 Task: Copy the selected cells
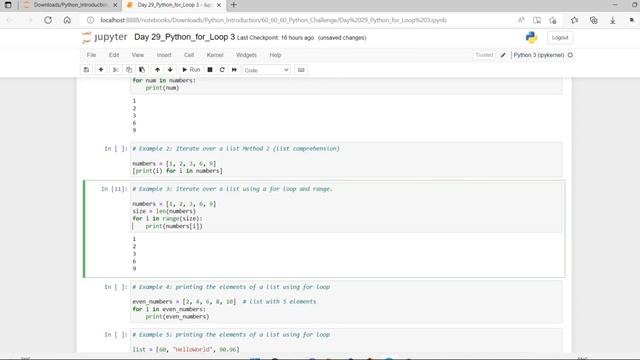click(x=129, y=70)
